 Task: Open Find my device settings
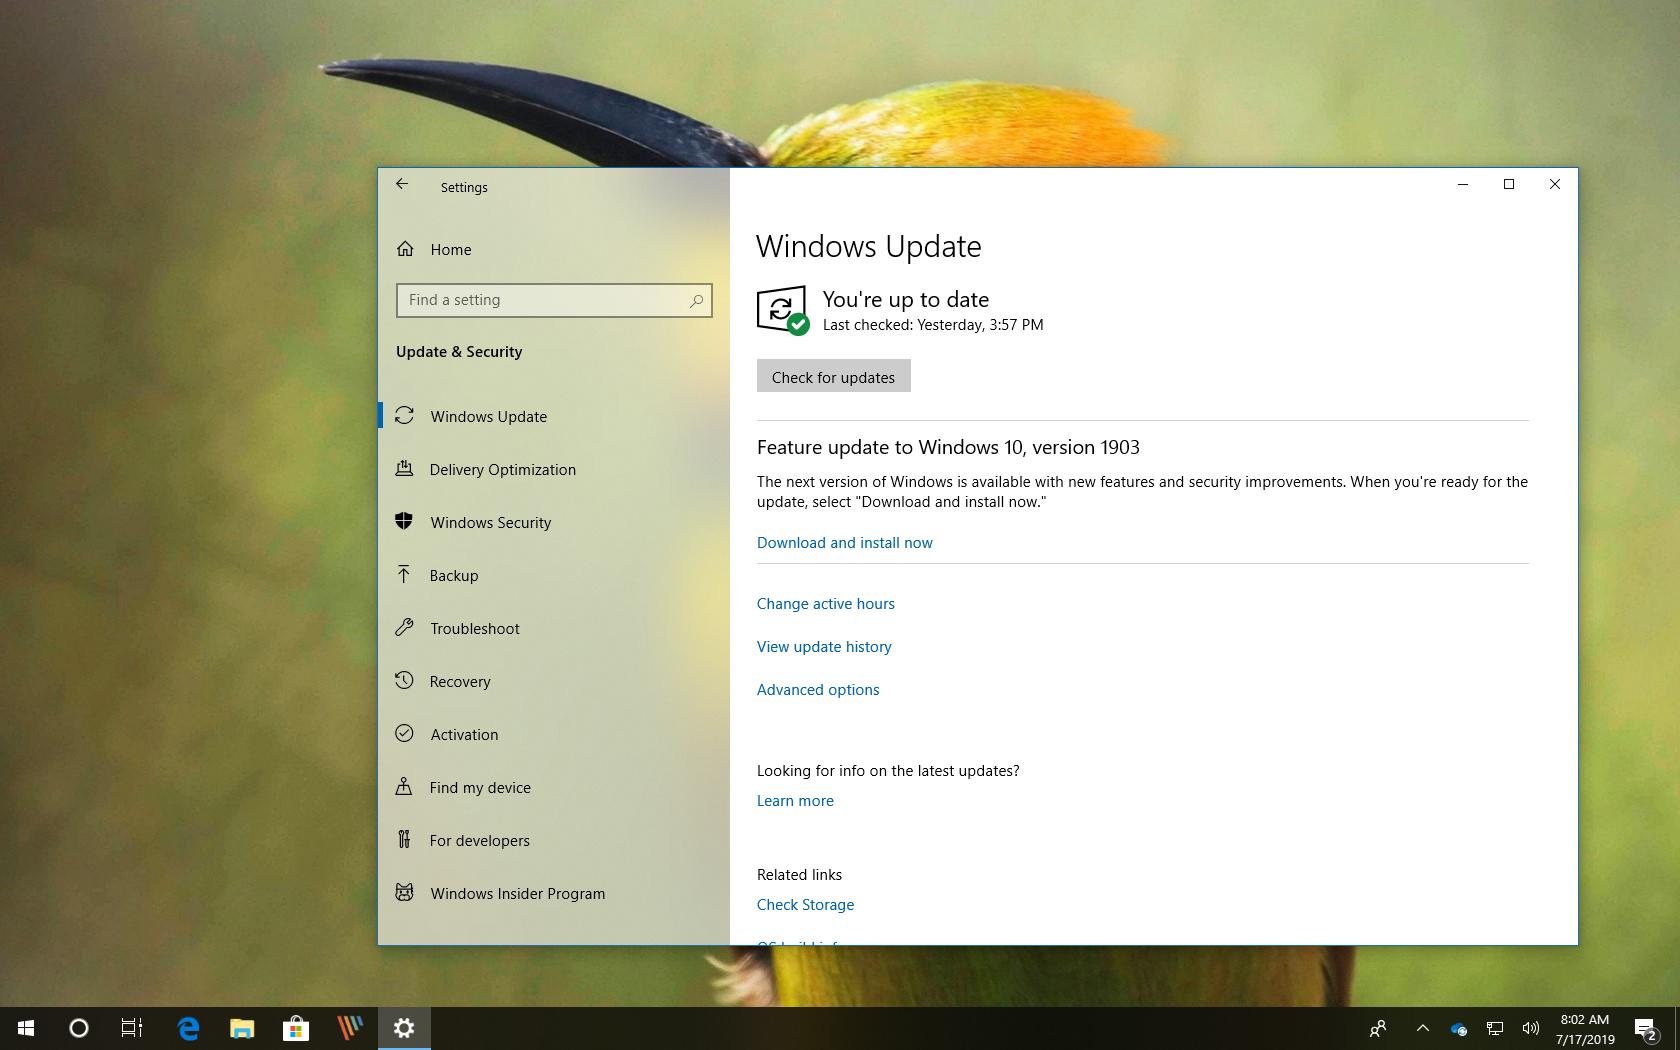(x=554, y=787)
